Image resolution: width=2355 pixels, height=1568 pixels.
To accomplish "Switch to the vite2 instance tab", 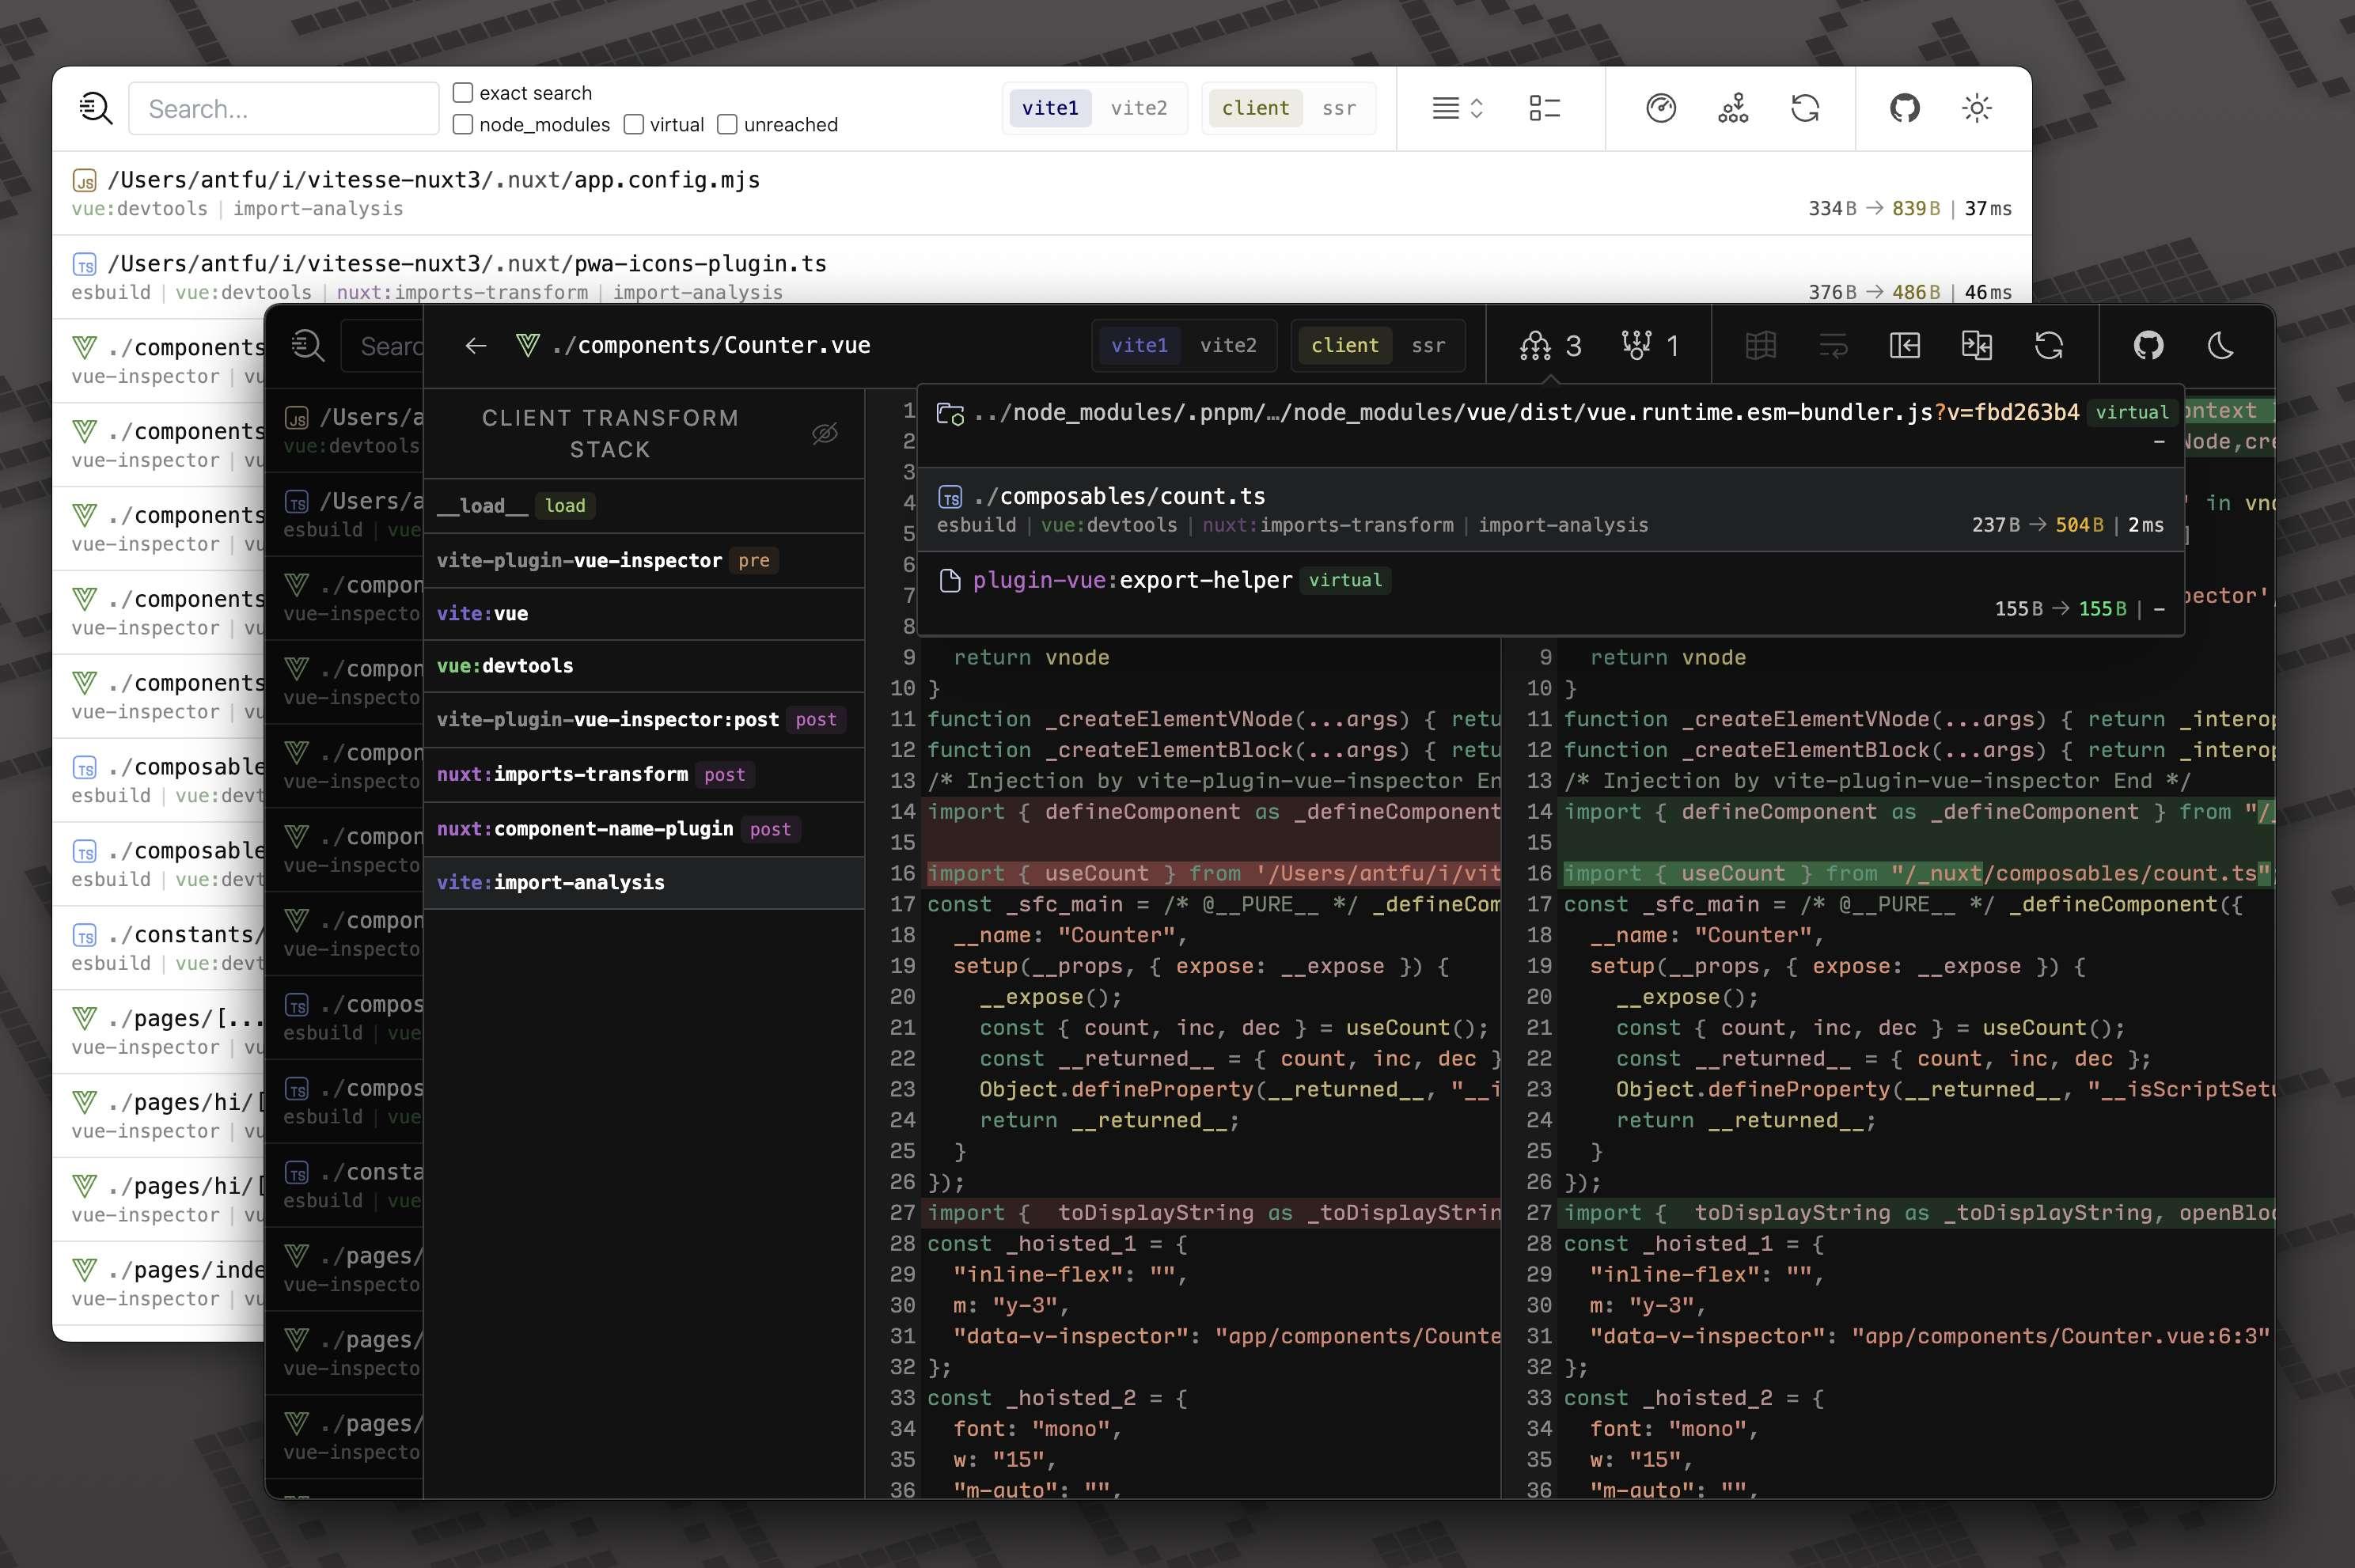I will coord(1229,345).
